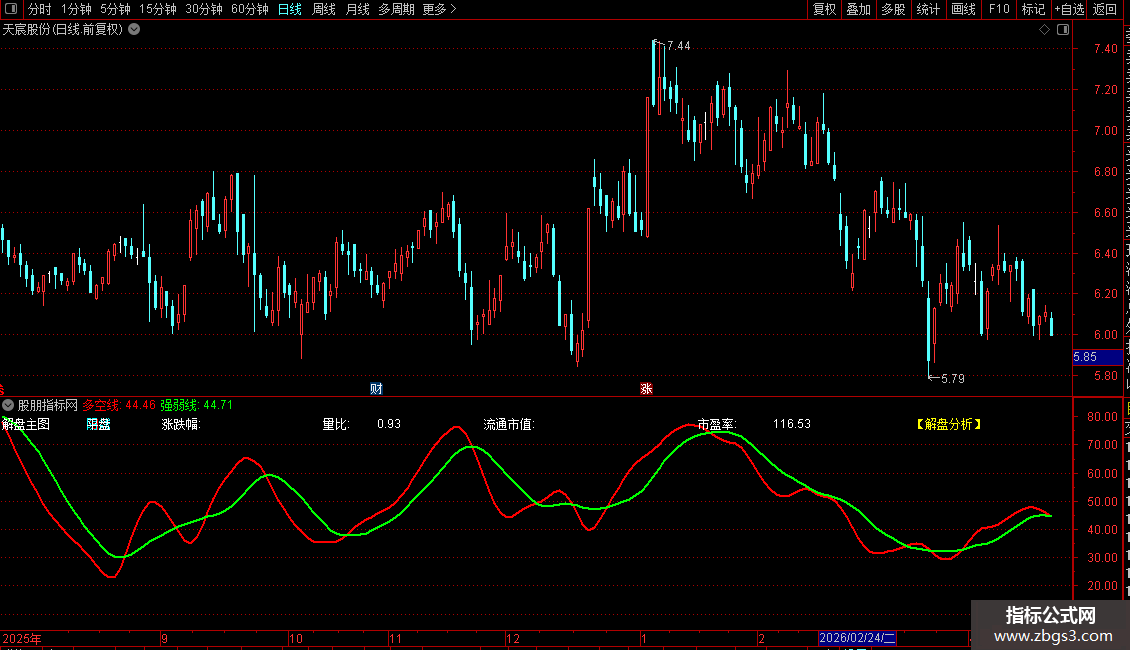Toggle the right side panel icon
The height and width of the screenshot is (650, 1130).
[x=1063, y=30]
